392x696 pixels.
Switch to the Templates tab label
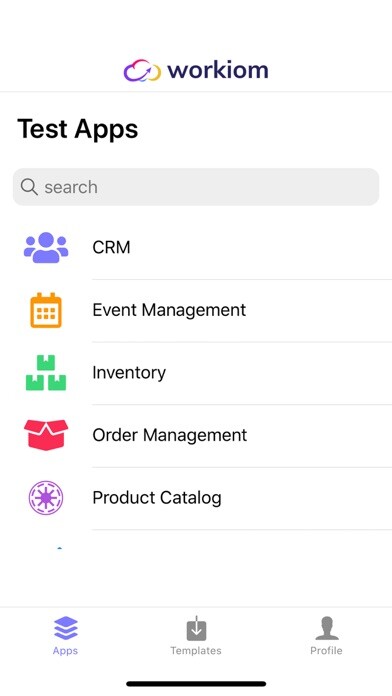[x=196, y=651]
